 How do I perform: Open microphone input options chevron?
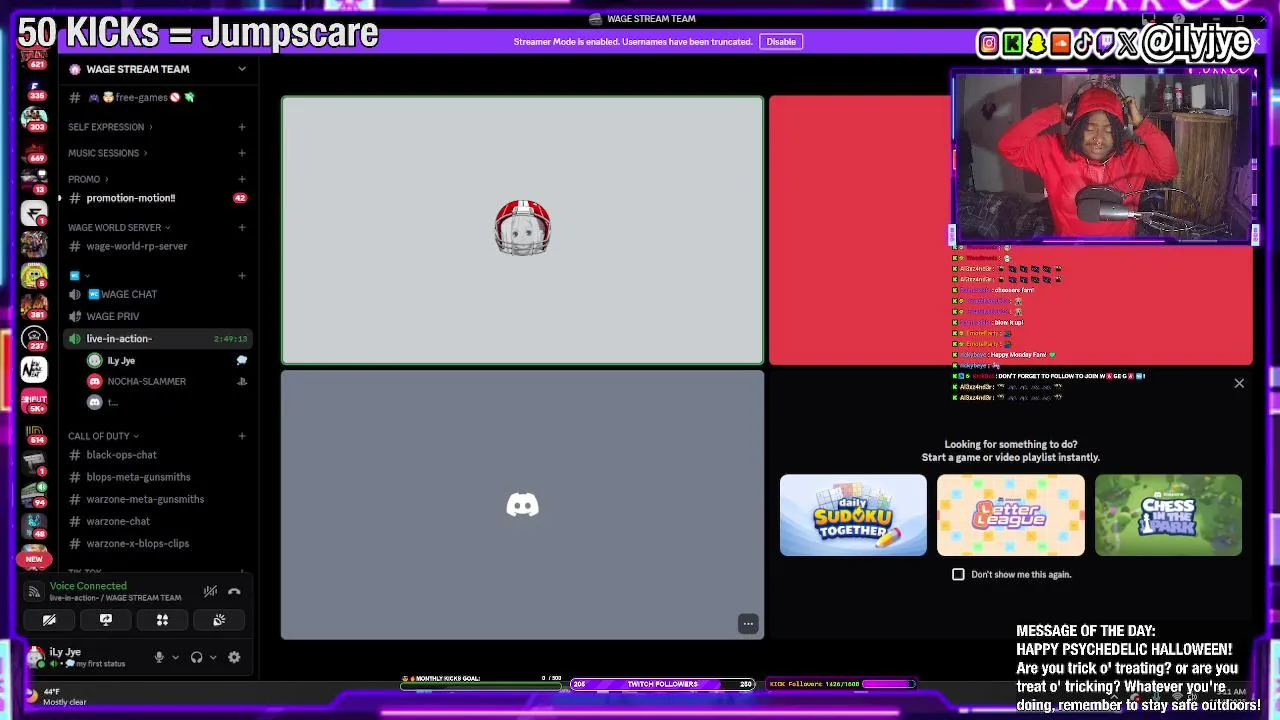click(x=175, y=657)
